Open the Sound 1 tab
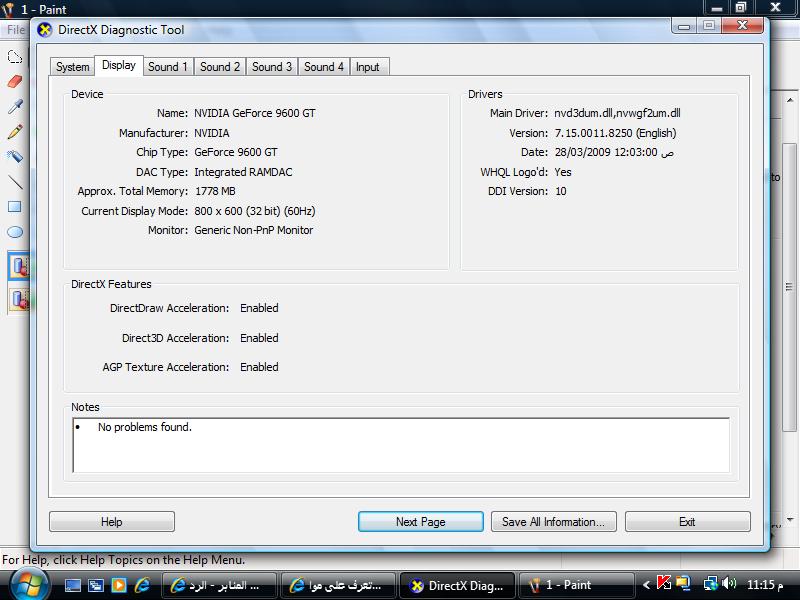Screen dimensions: 800x600 (x=168, y=67)
